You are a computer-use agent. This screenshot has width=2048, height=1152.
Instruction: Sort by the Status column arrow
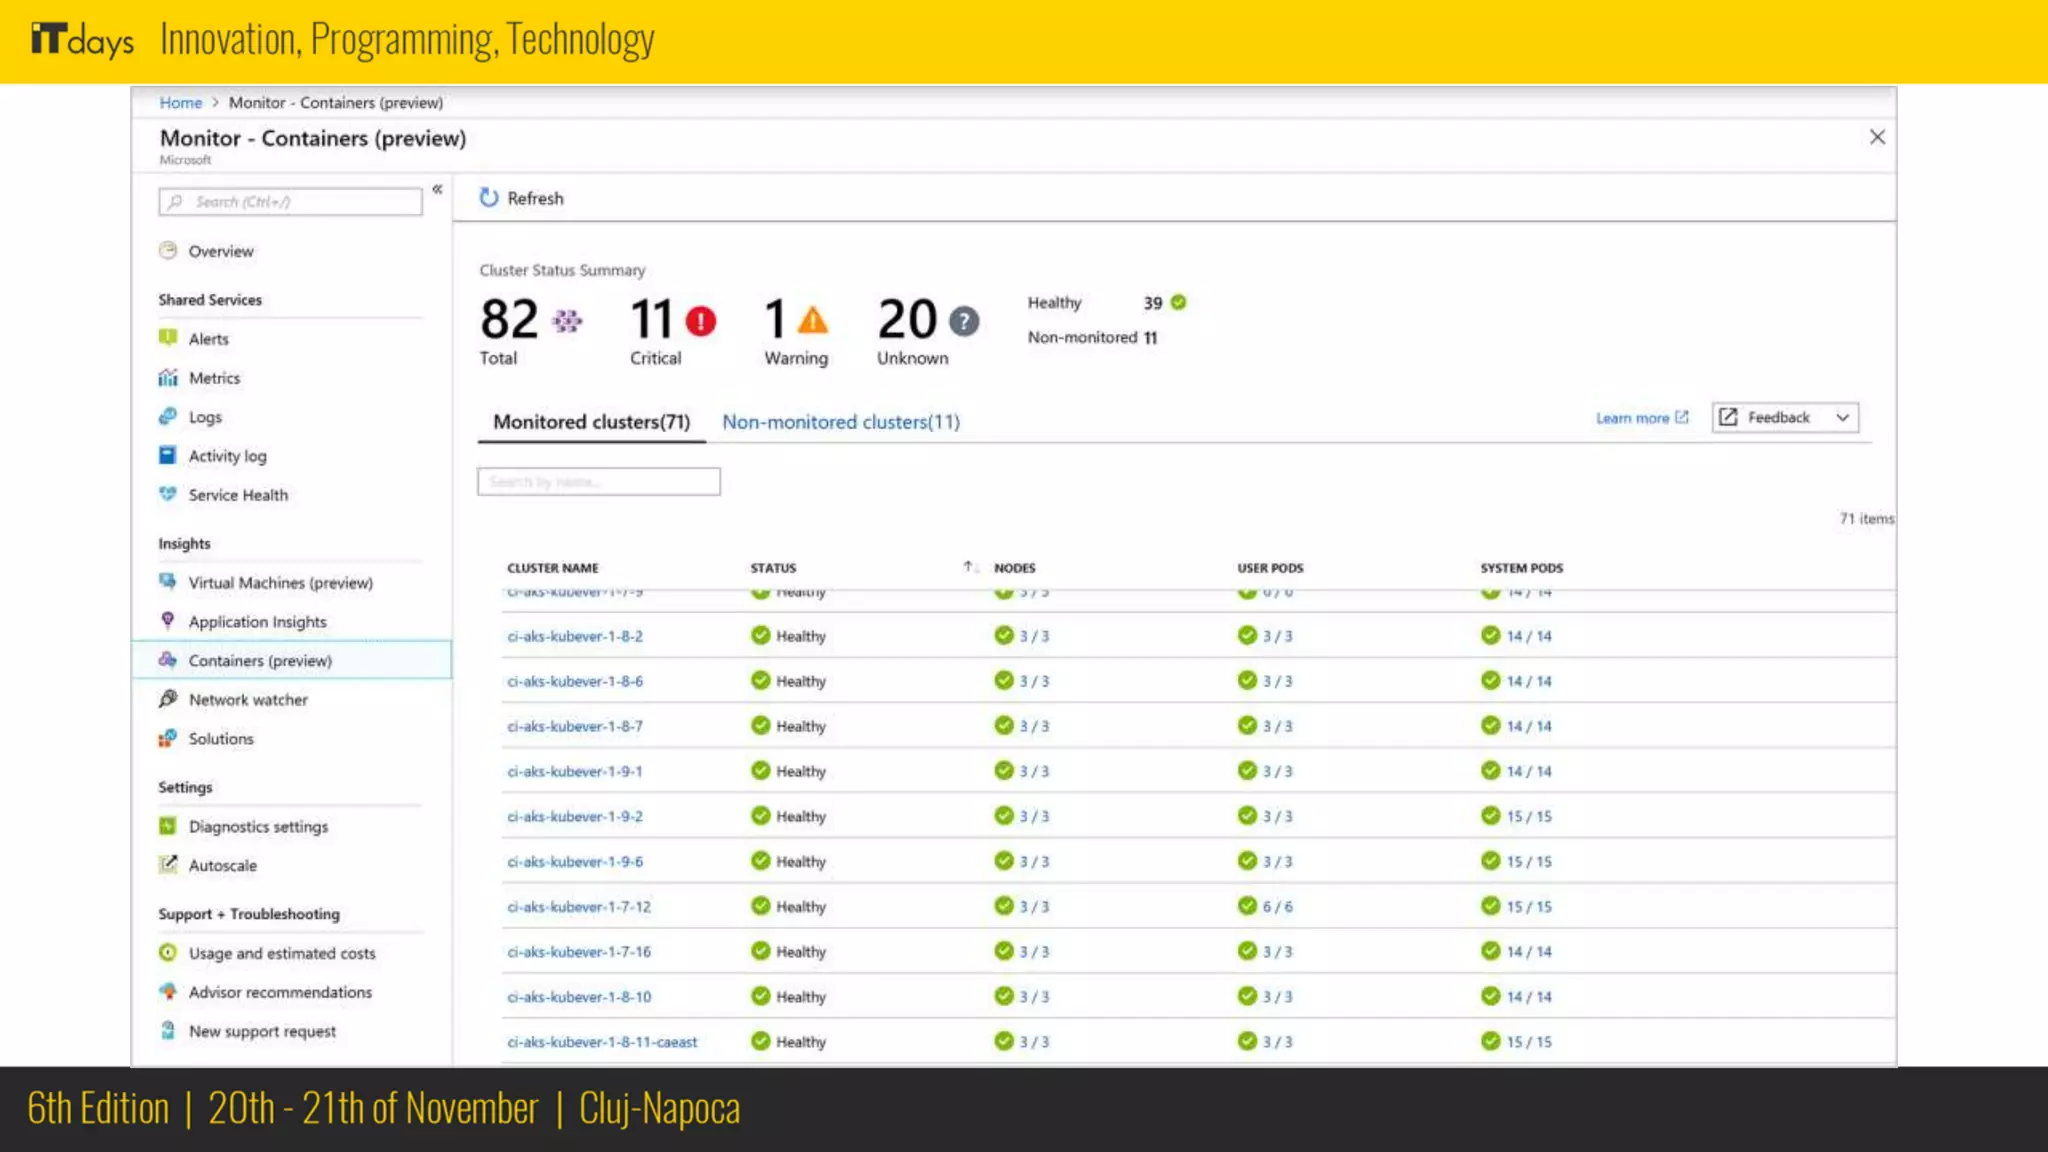tap(967, 567)
